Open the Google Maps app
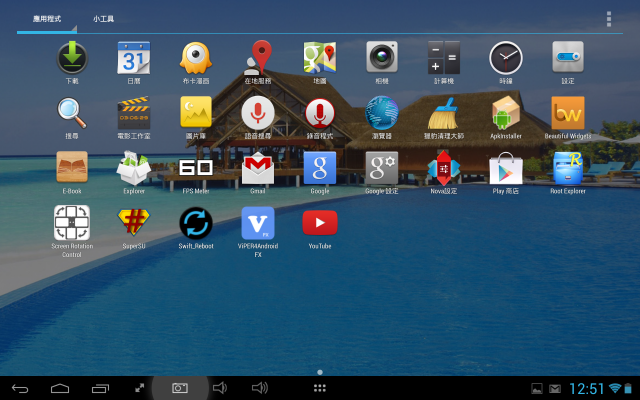The image size is (640, 400). point(320,58)
